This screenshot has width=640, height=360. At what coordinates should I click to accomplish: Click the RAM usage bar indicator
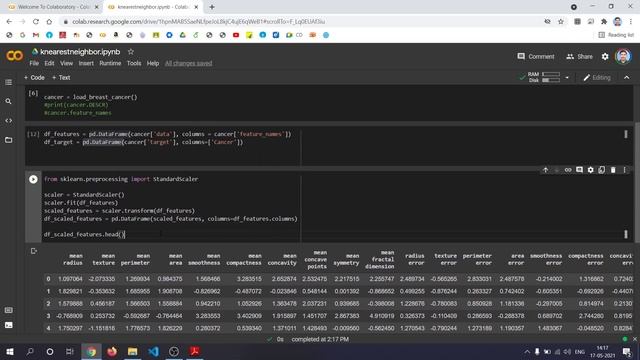(551, 74)
